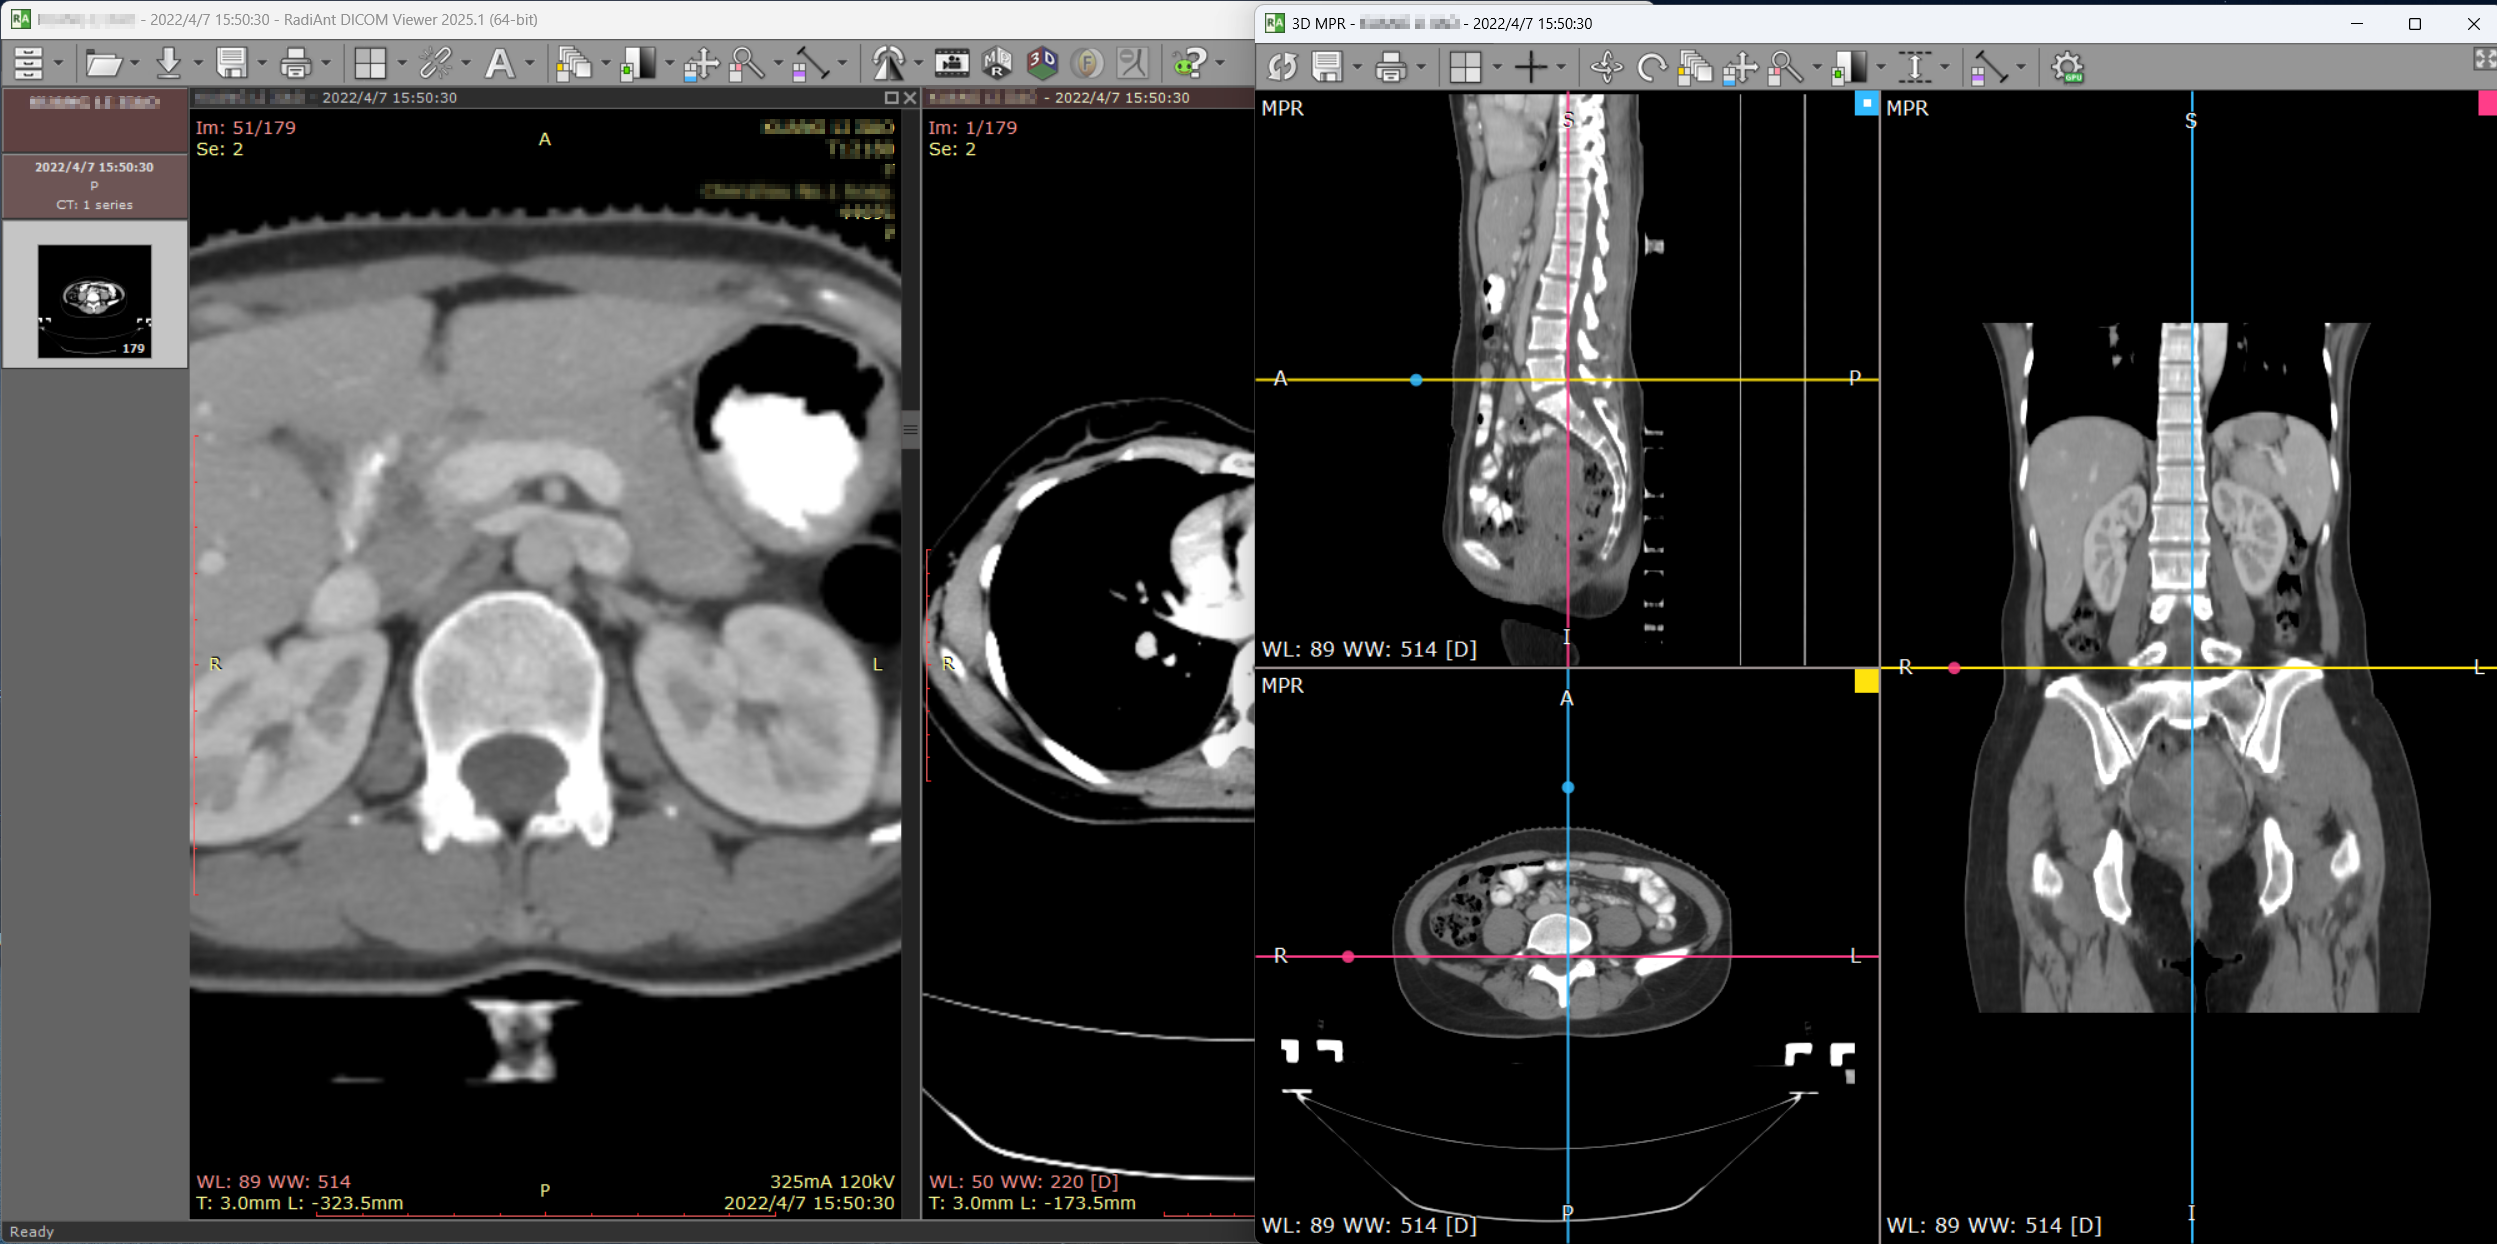Screen dimensions: 2497x1244
Task: Toggle maximize on the first series panel
Action: [890, 98]
